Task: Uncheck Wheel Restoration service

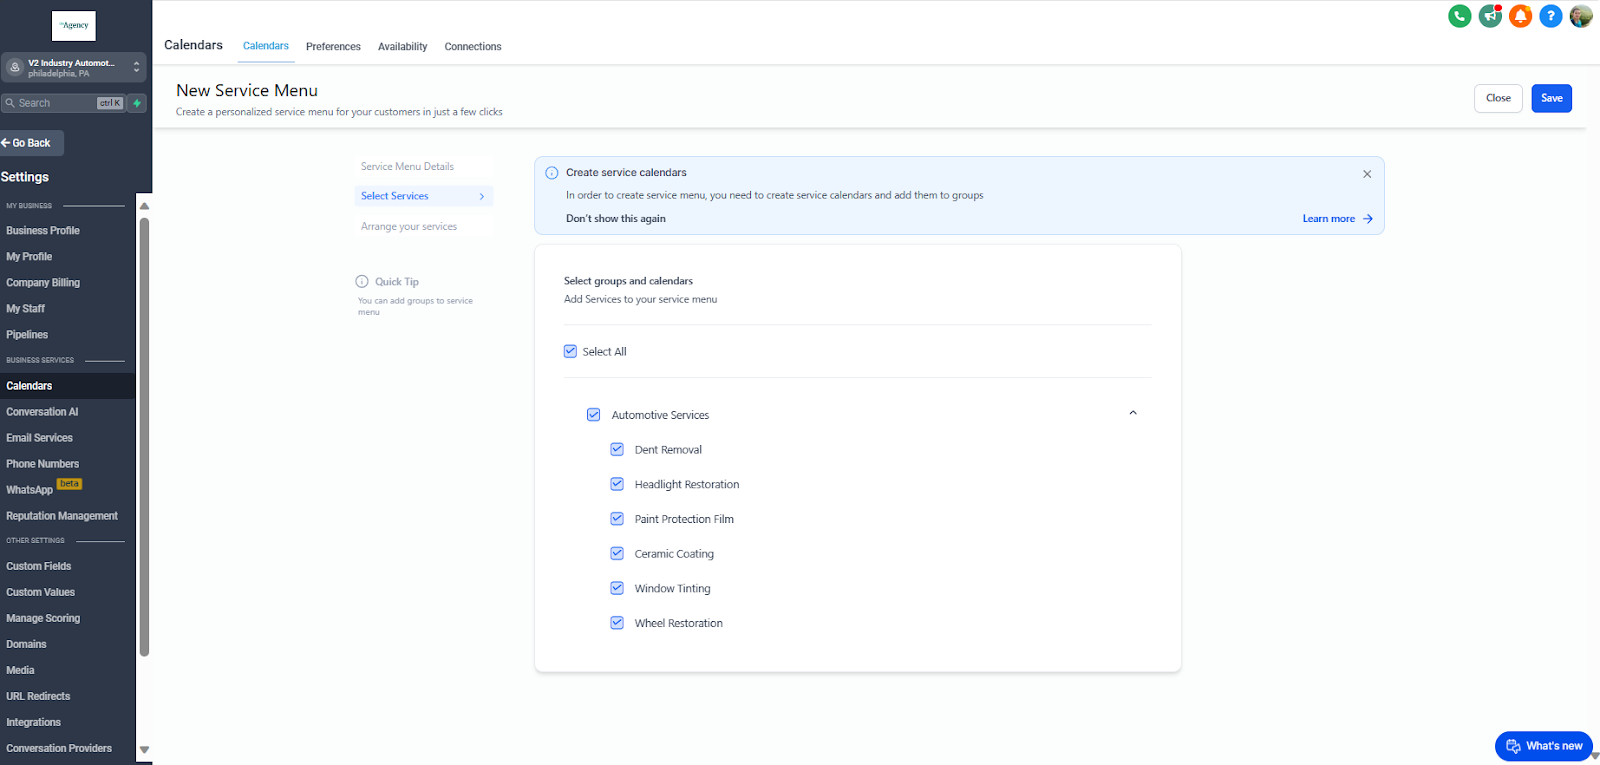Action: click(617, 623)
